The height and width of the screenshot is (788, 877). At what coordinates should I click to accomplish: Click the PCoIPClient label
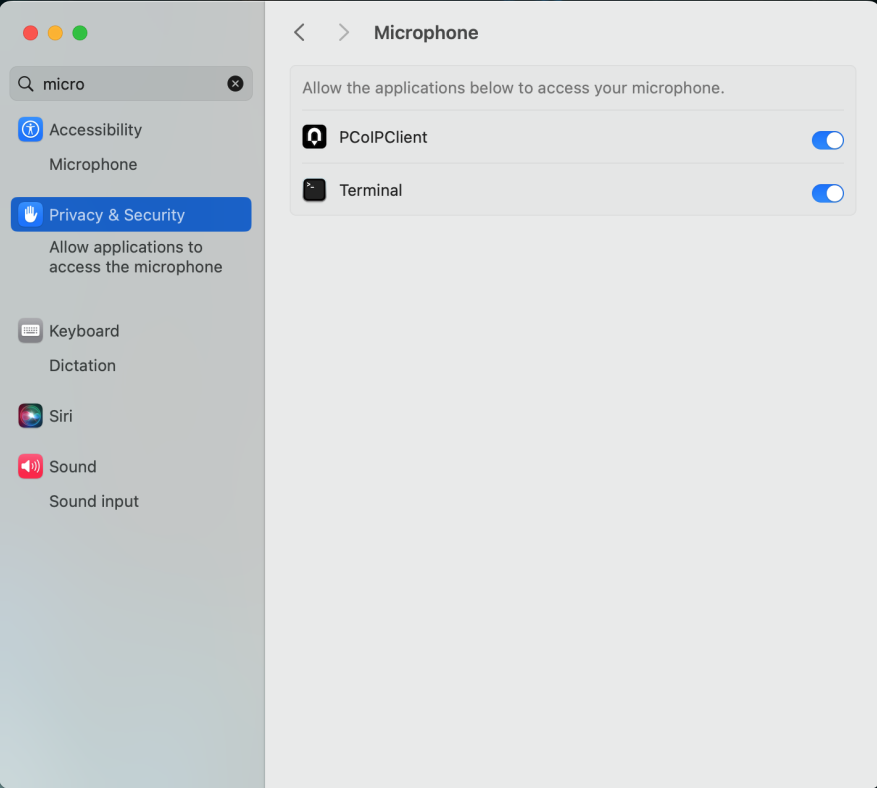383,137
